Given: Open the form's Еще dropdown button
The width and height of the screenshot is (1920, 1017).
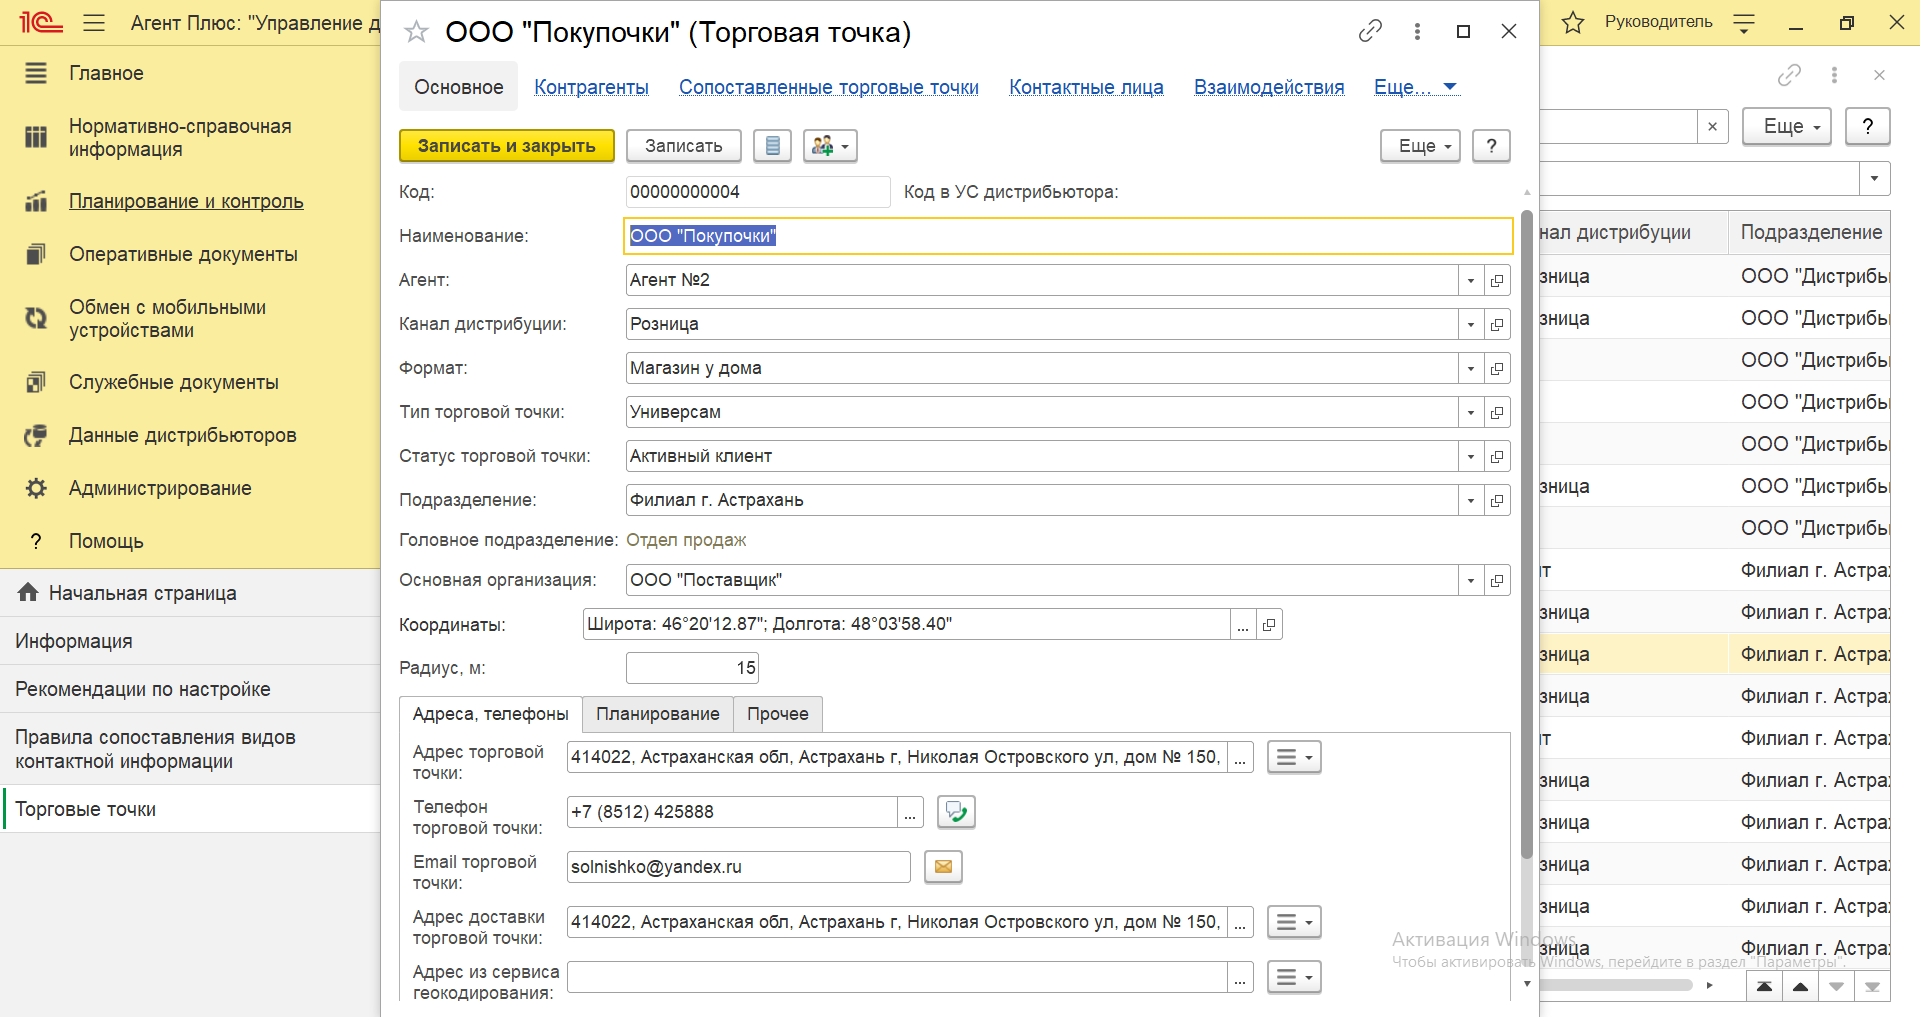Looking at the screenshot, I should (1421, 146).
